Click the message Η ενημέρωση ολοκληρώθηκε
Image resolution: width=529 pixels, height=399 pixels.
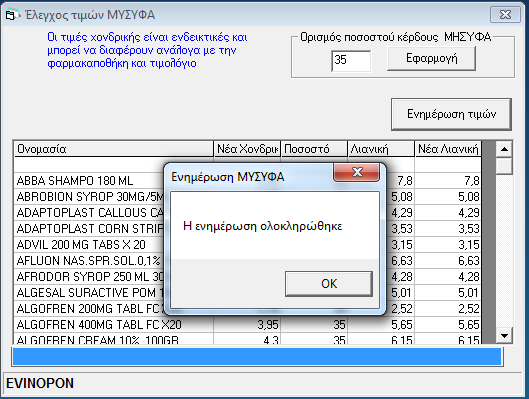click(262, 226)
